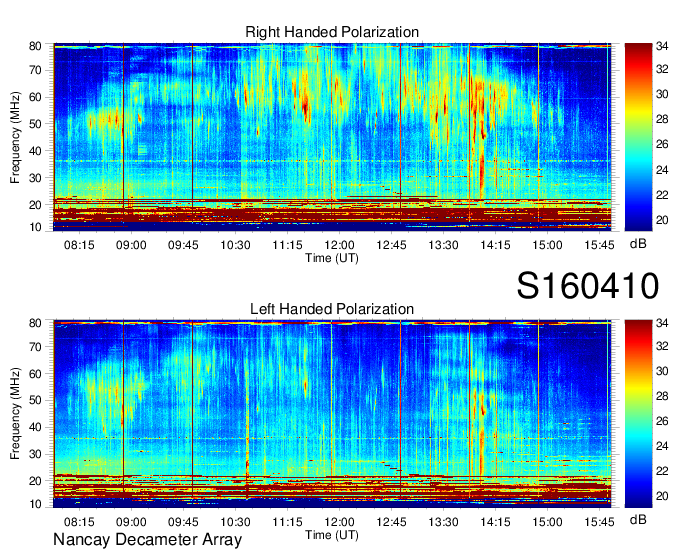680x552 pixels.
Task: Click the bottom panel 'Time (UT)' axis label
Action: [x=332, y=535]
